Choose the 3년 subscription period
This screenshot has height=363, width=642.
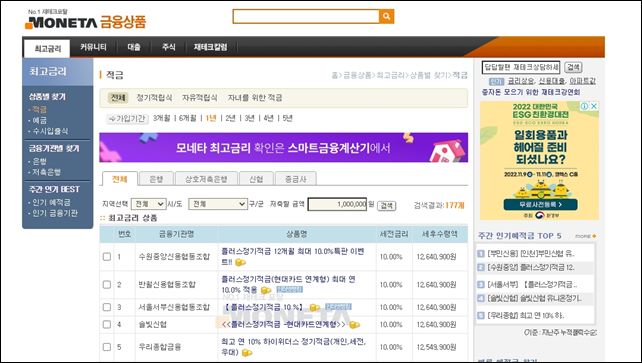click(x=249, y=118)
